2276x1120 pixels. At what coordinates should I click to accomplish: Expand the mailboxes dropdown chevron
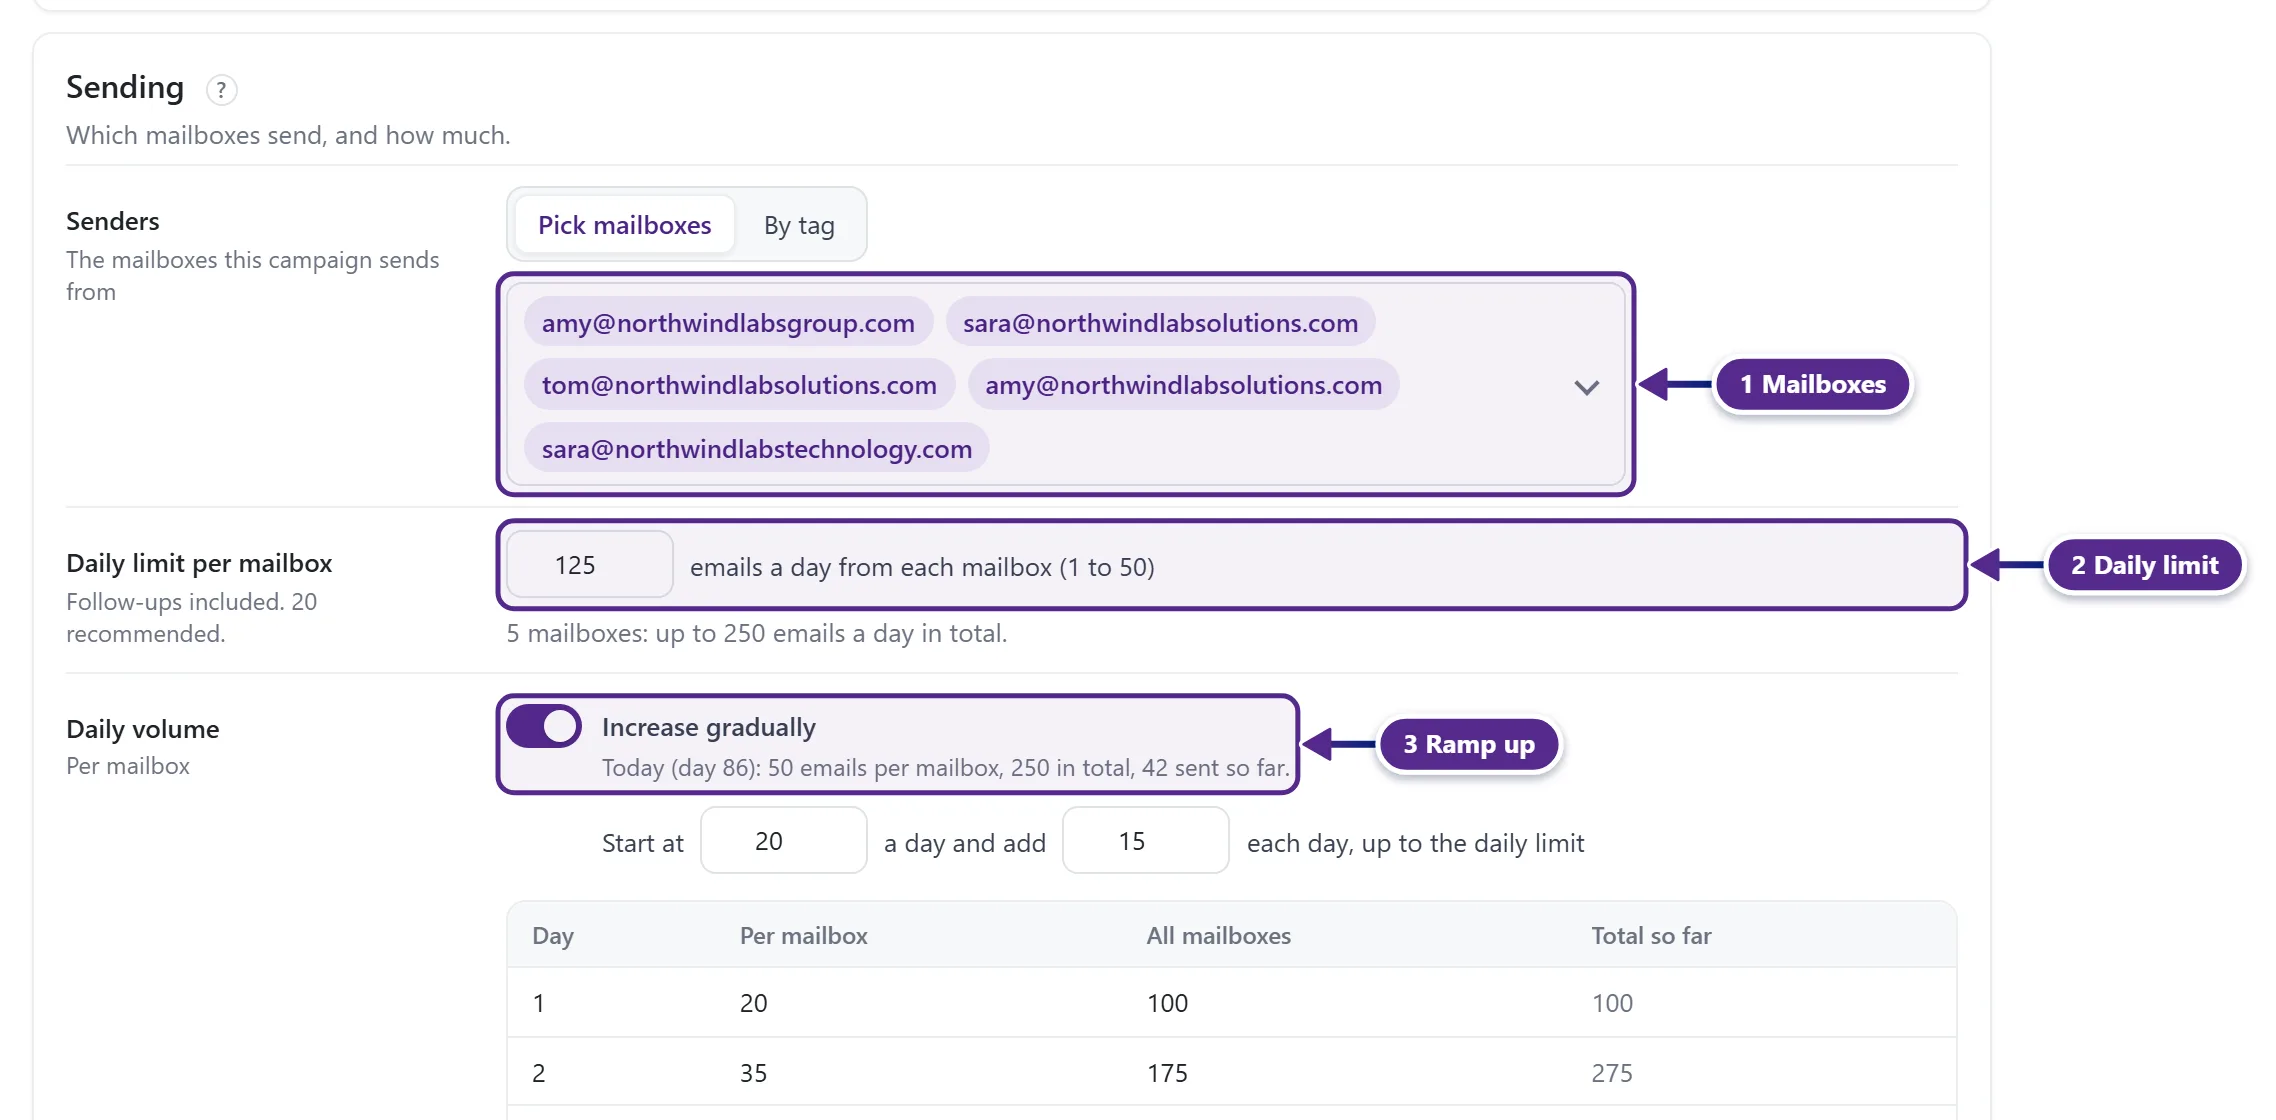1586,387
